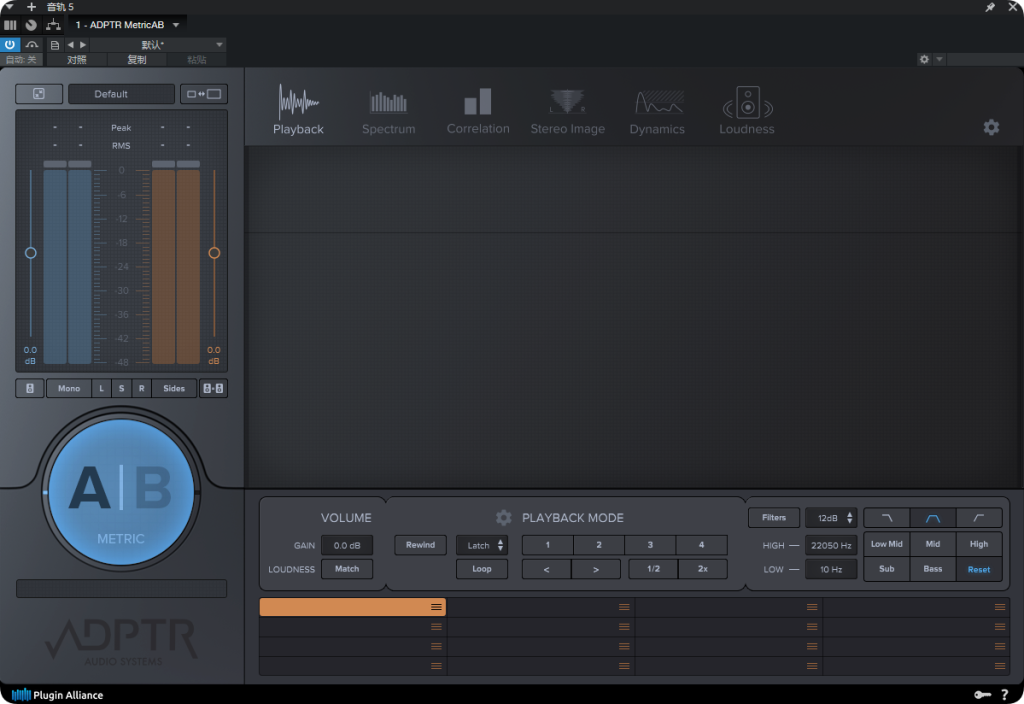
Task: Select cue point 2
Action: point(599,545)
